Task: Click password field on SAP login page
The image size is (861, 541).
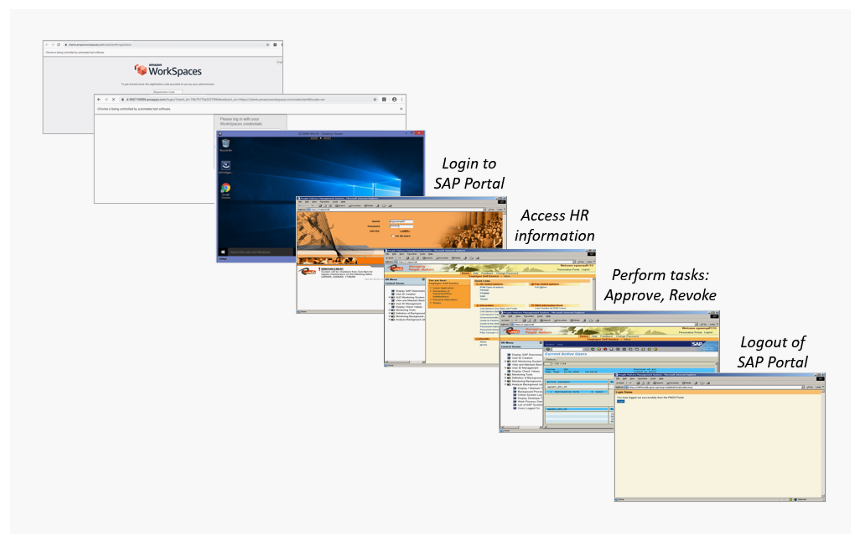Action: click(x=401, y=226)
